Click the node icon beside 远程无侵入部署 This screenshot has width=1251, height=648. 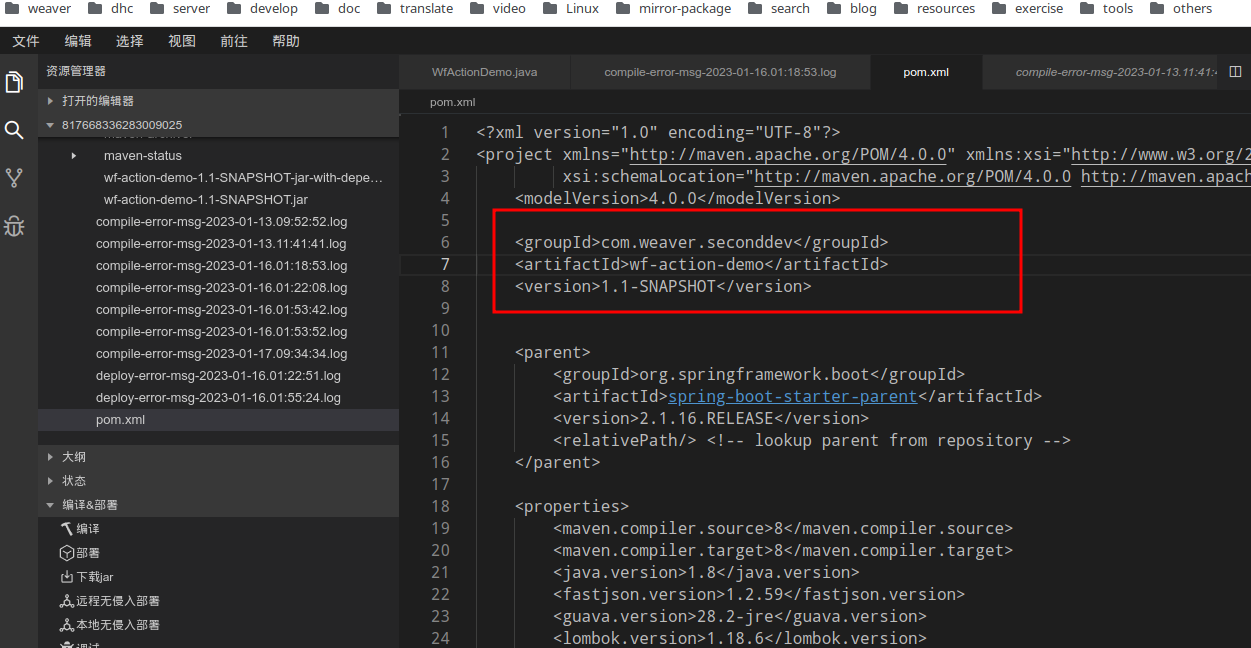click(x=67, y=601)
